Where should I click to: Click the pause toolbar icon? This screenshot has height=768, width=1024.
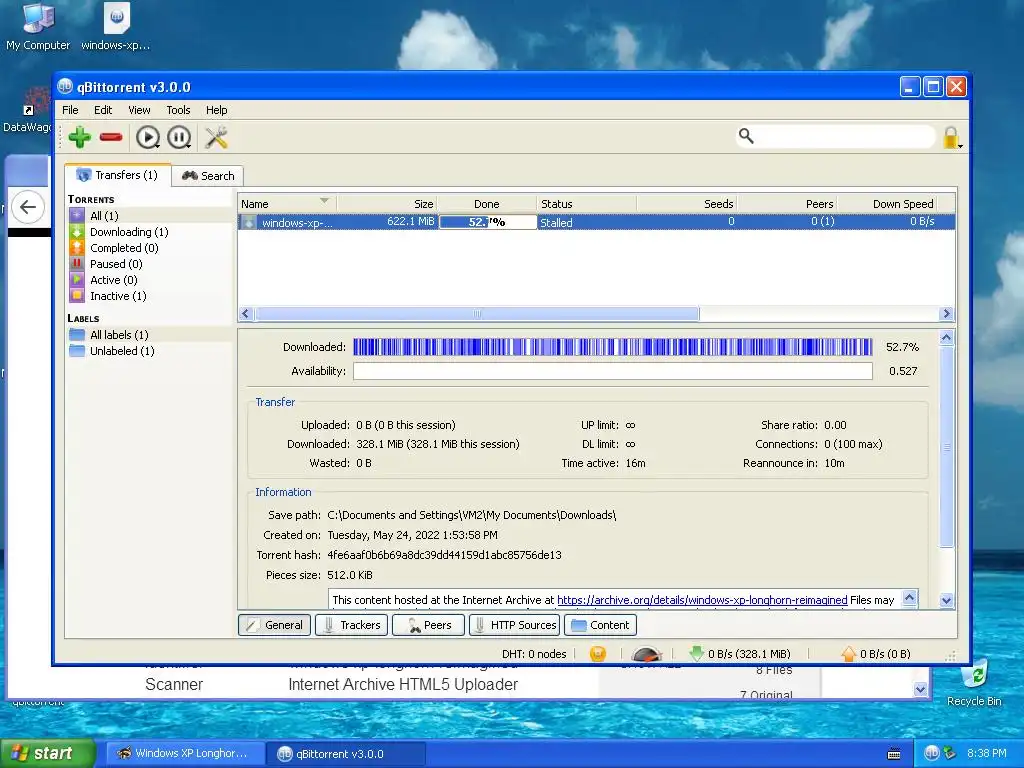click(x=179, y=137)
